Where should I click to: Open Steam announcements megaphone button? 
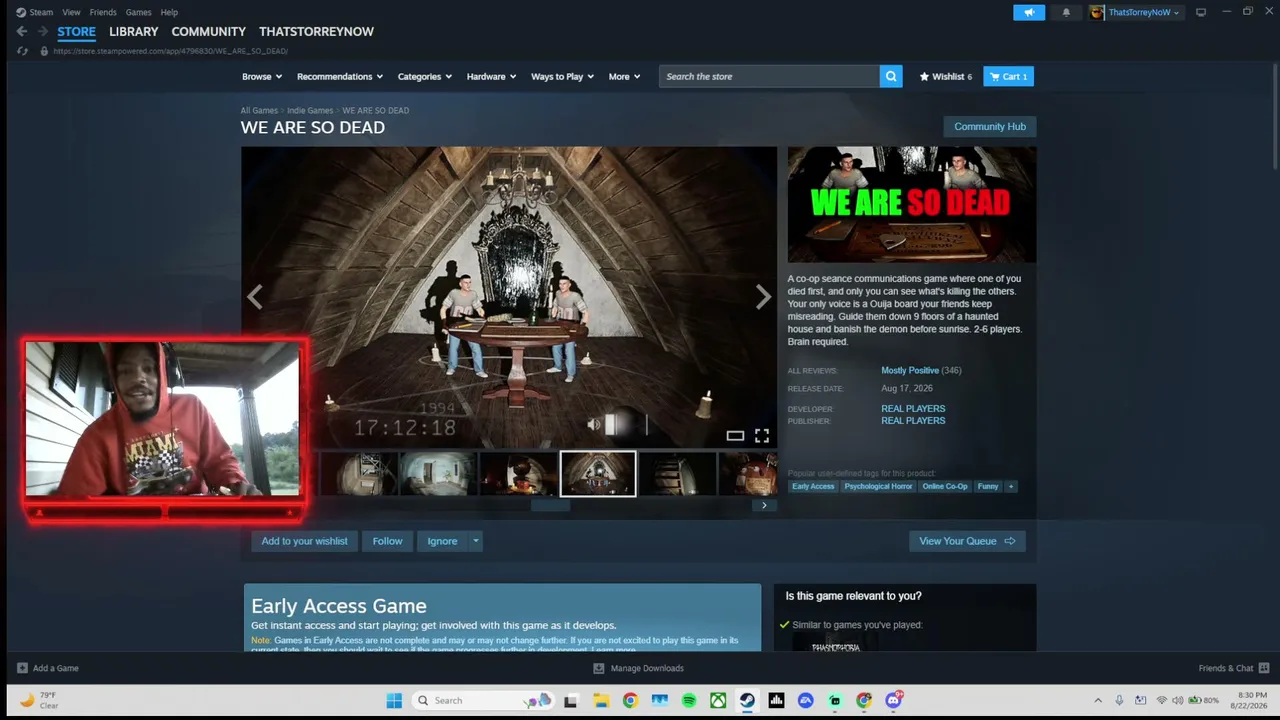(x=1029, y=12)
